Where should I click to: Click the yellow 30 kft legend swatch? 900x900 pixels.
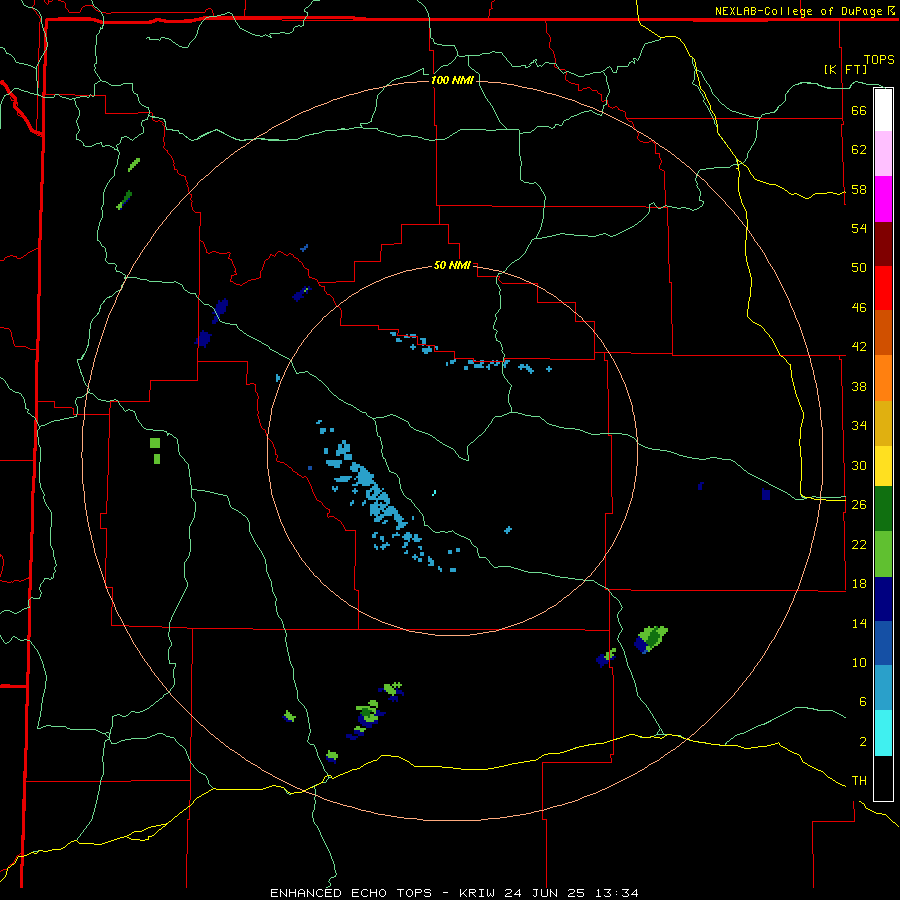tap(883, 466)
